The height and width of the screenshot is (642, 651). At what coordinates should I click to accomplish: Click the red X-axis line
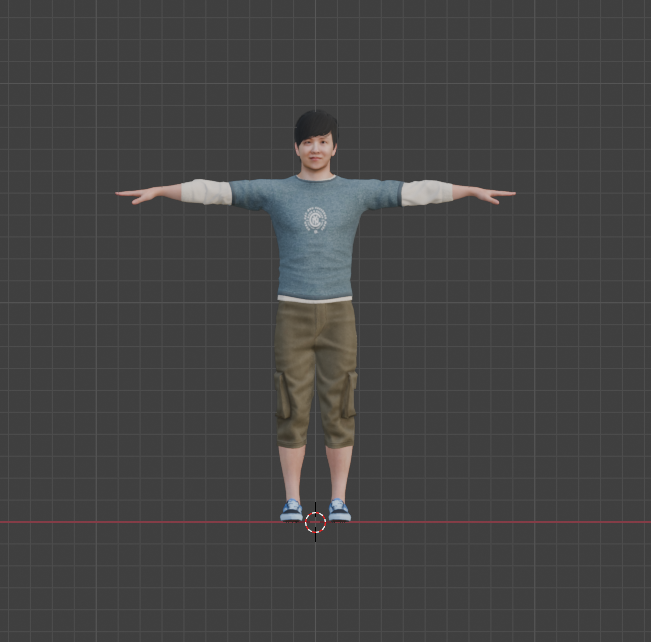point(500,522)
